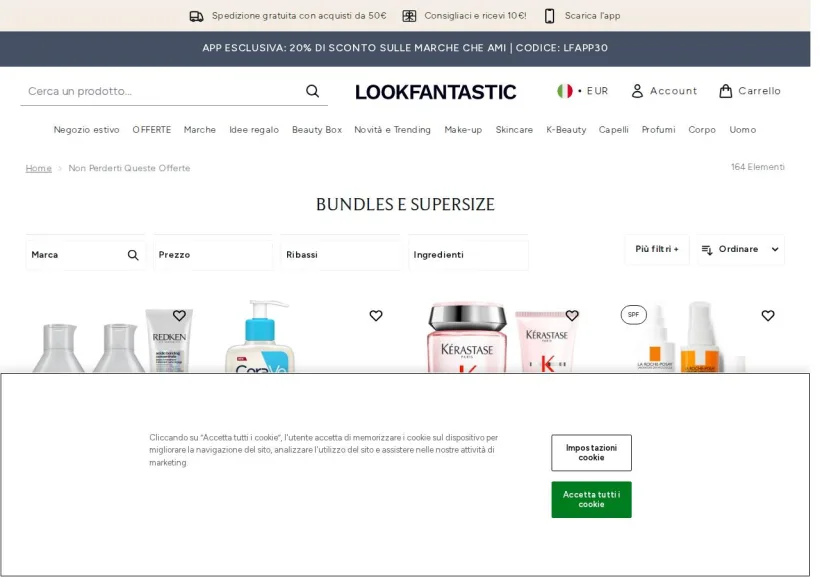Click the Non Perderti Queste Offerte breadcrumb
Image resolution: width=820 pixels, height=577 pixels.
tap(129, 168)
